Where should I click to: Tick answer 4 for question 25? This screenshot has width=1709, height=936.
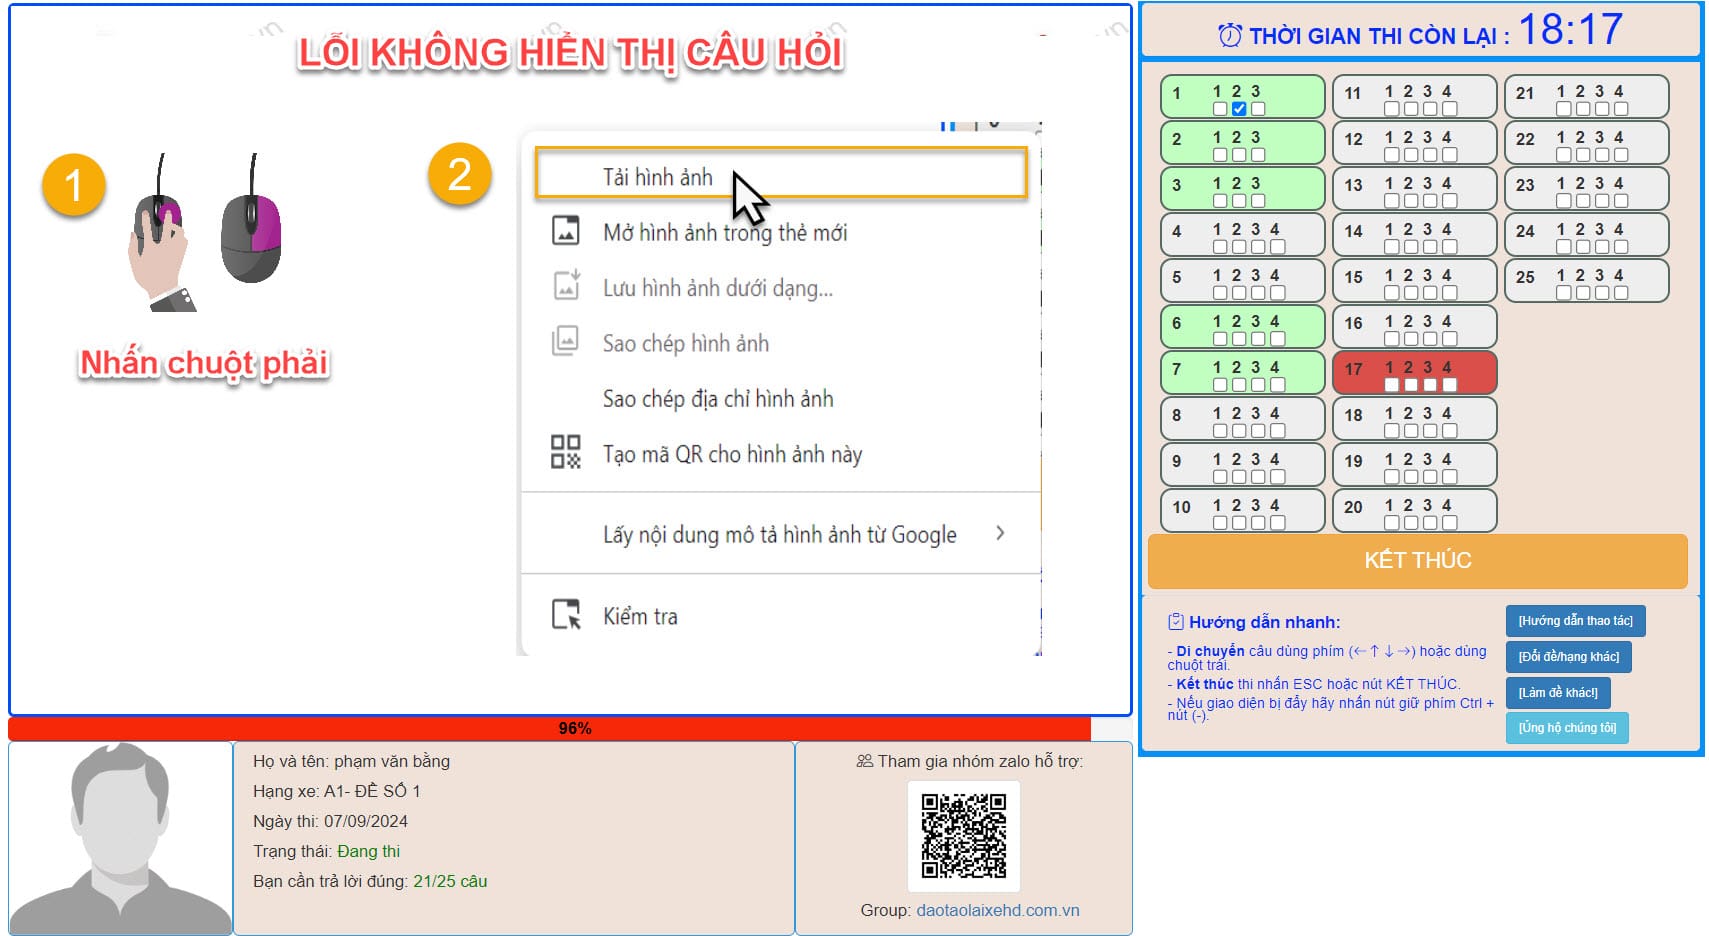[1621, 293]
